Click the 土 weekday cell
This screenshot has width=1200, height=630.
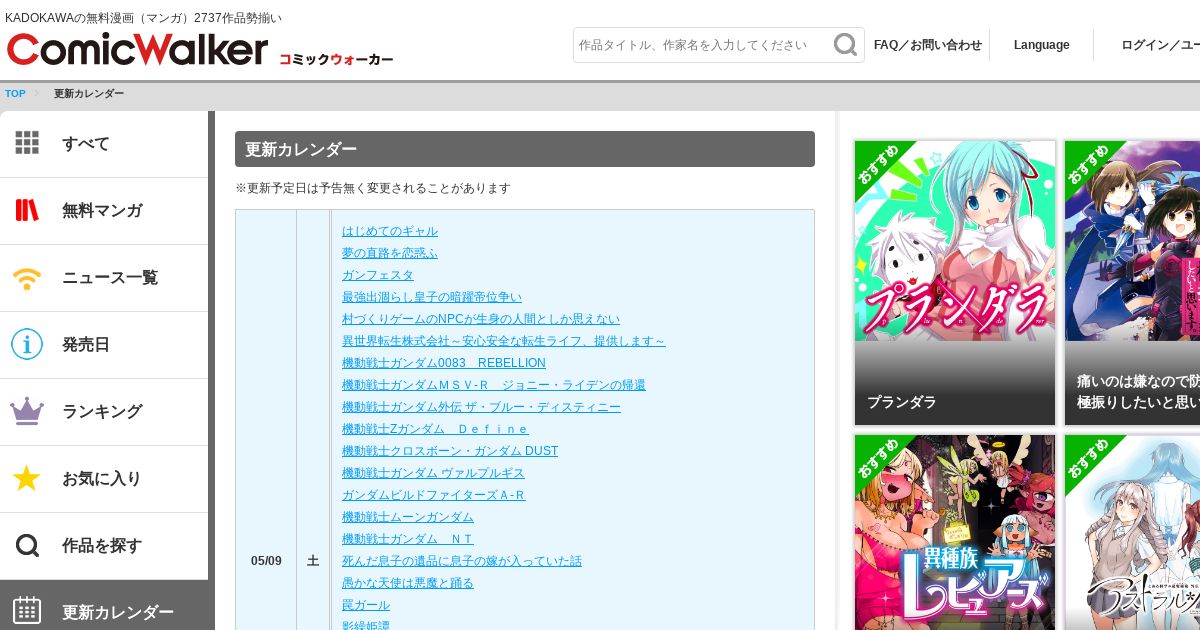[313, 561]
